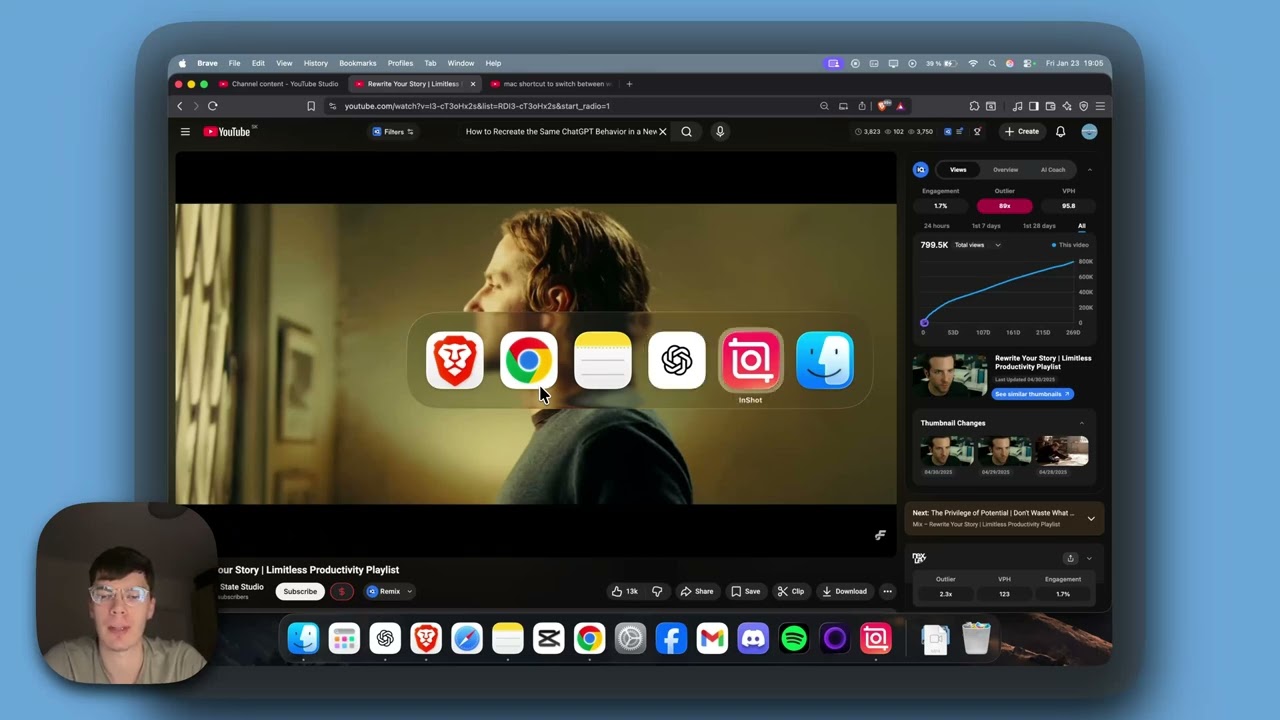The height and width of the screenshot is (720, 1280).
Task: Select Notes in the app switcher
Action: click(602, 360)
